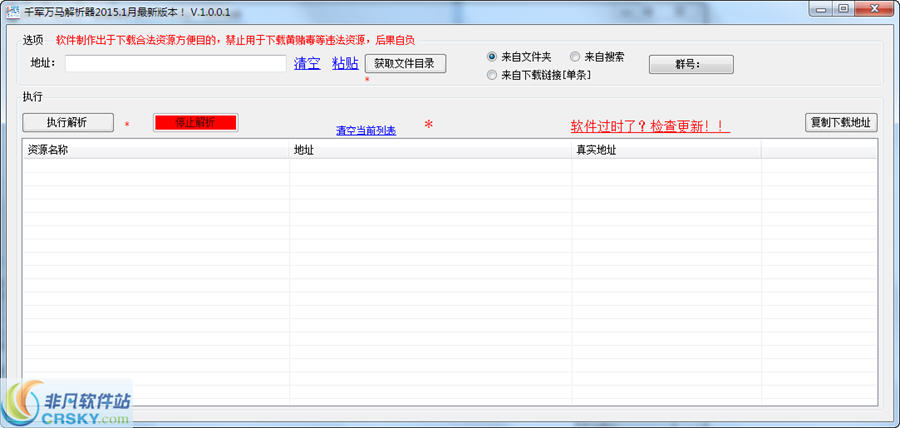Minimize the window
Image resolution: width=900 pixels, height=428 pixels.
tap(821, 8)
